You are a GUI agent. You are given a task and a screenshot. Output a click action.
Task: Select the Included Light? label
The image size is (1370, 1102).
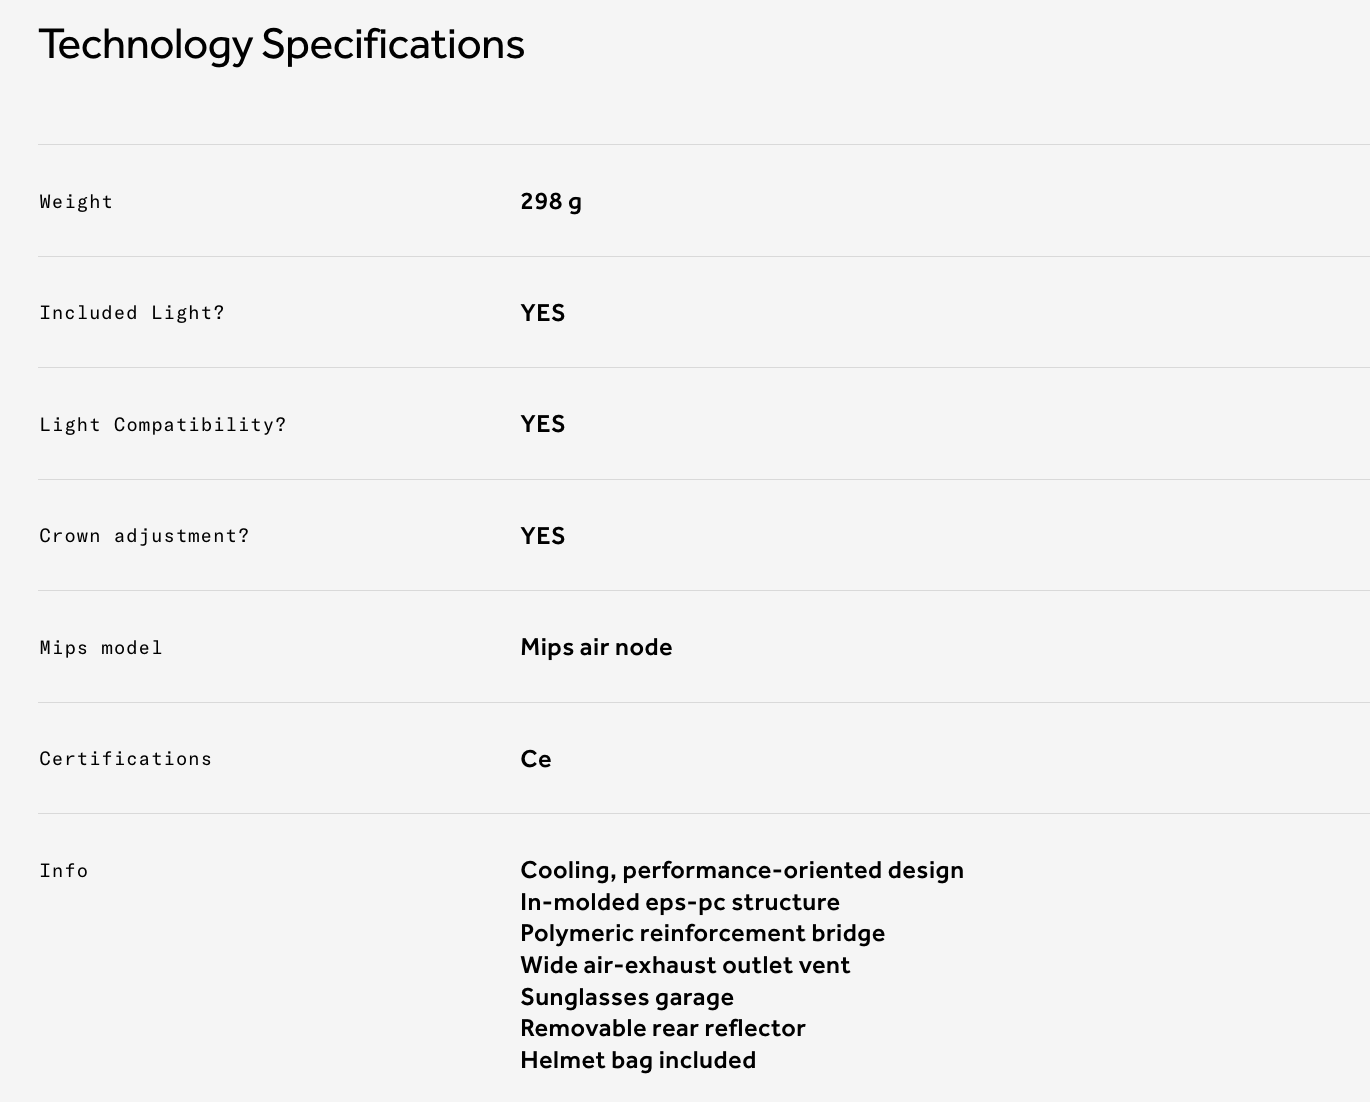(x=132, y=313)
